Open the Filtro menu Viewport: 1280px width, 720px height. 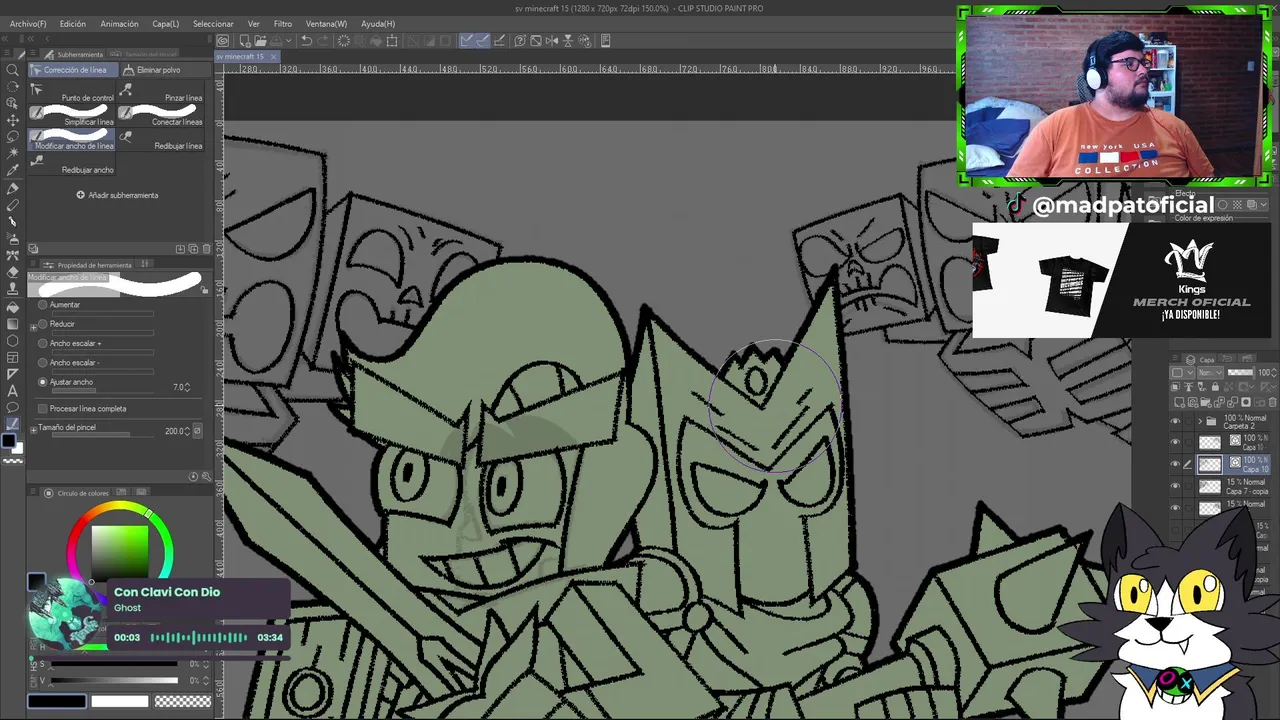point(283,23)
